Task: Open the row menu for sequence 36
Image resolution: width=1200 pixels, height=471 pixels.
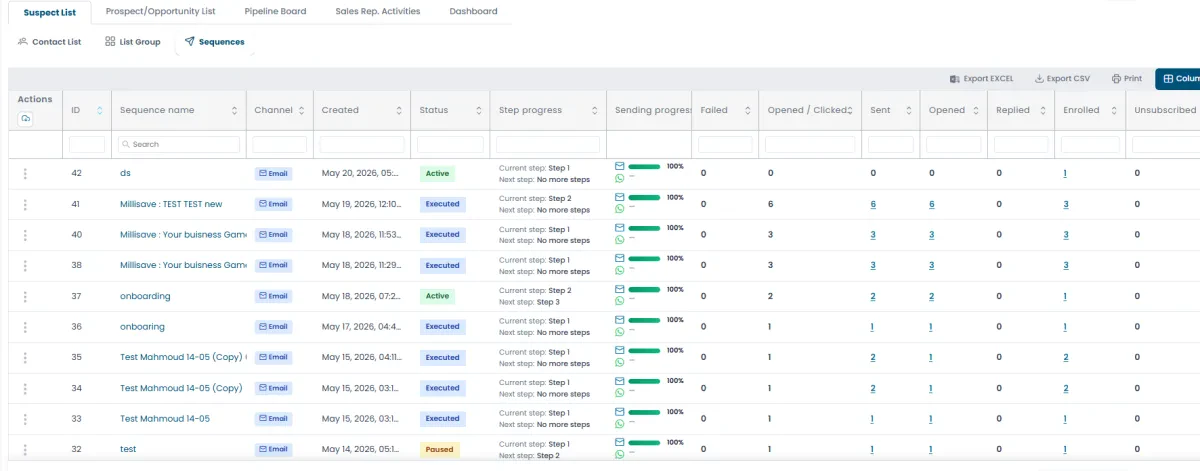Action: click(25, 327)
